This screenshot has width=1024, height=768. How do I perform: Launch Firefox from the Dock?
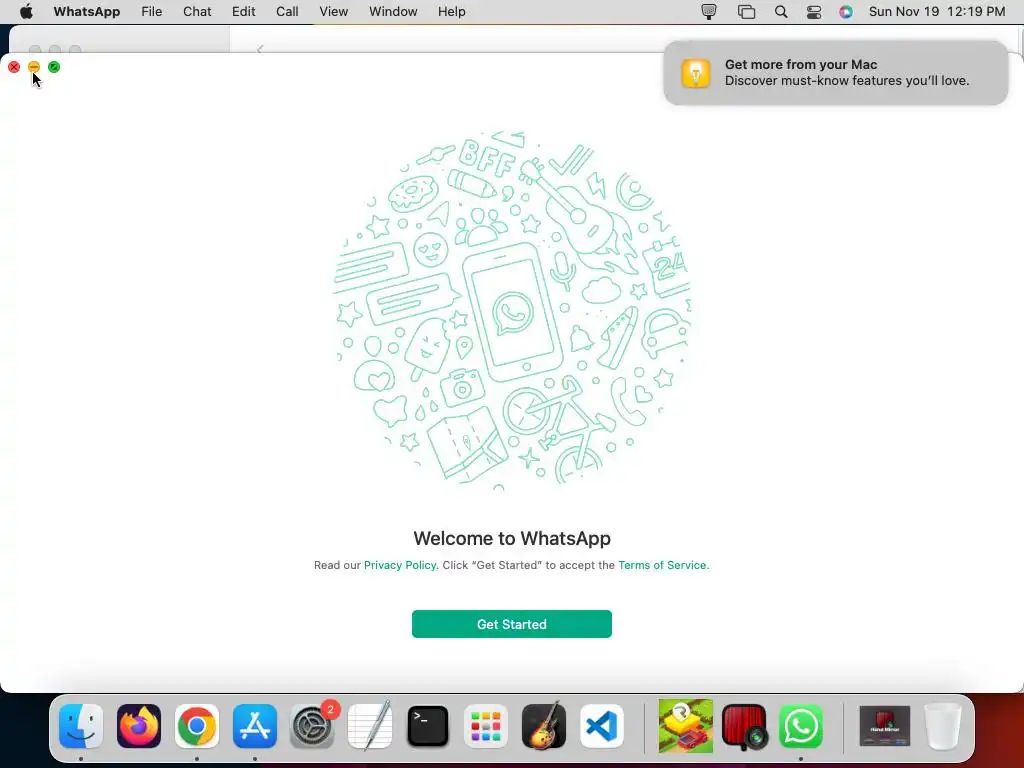(138, 726)
